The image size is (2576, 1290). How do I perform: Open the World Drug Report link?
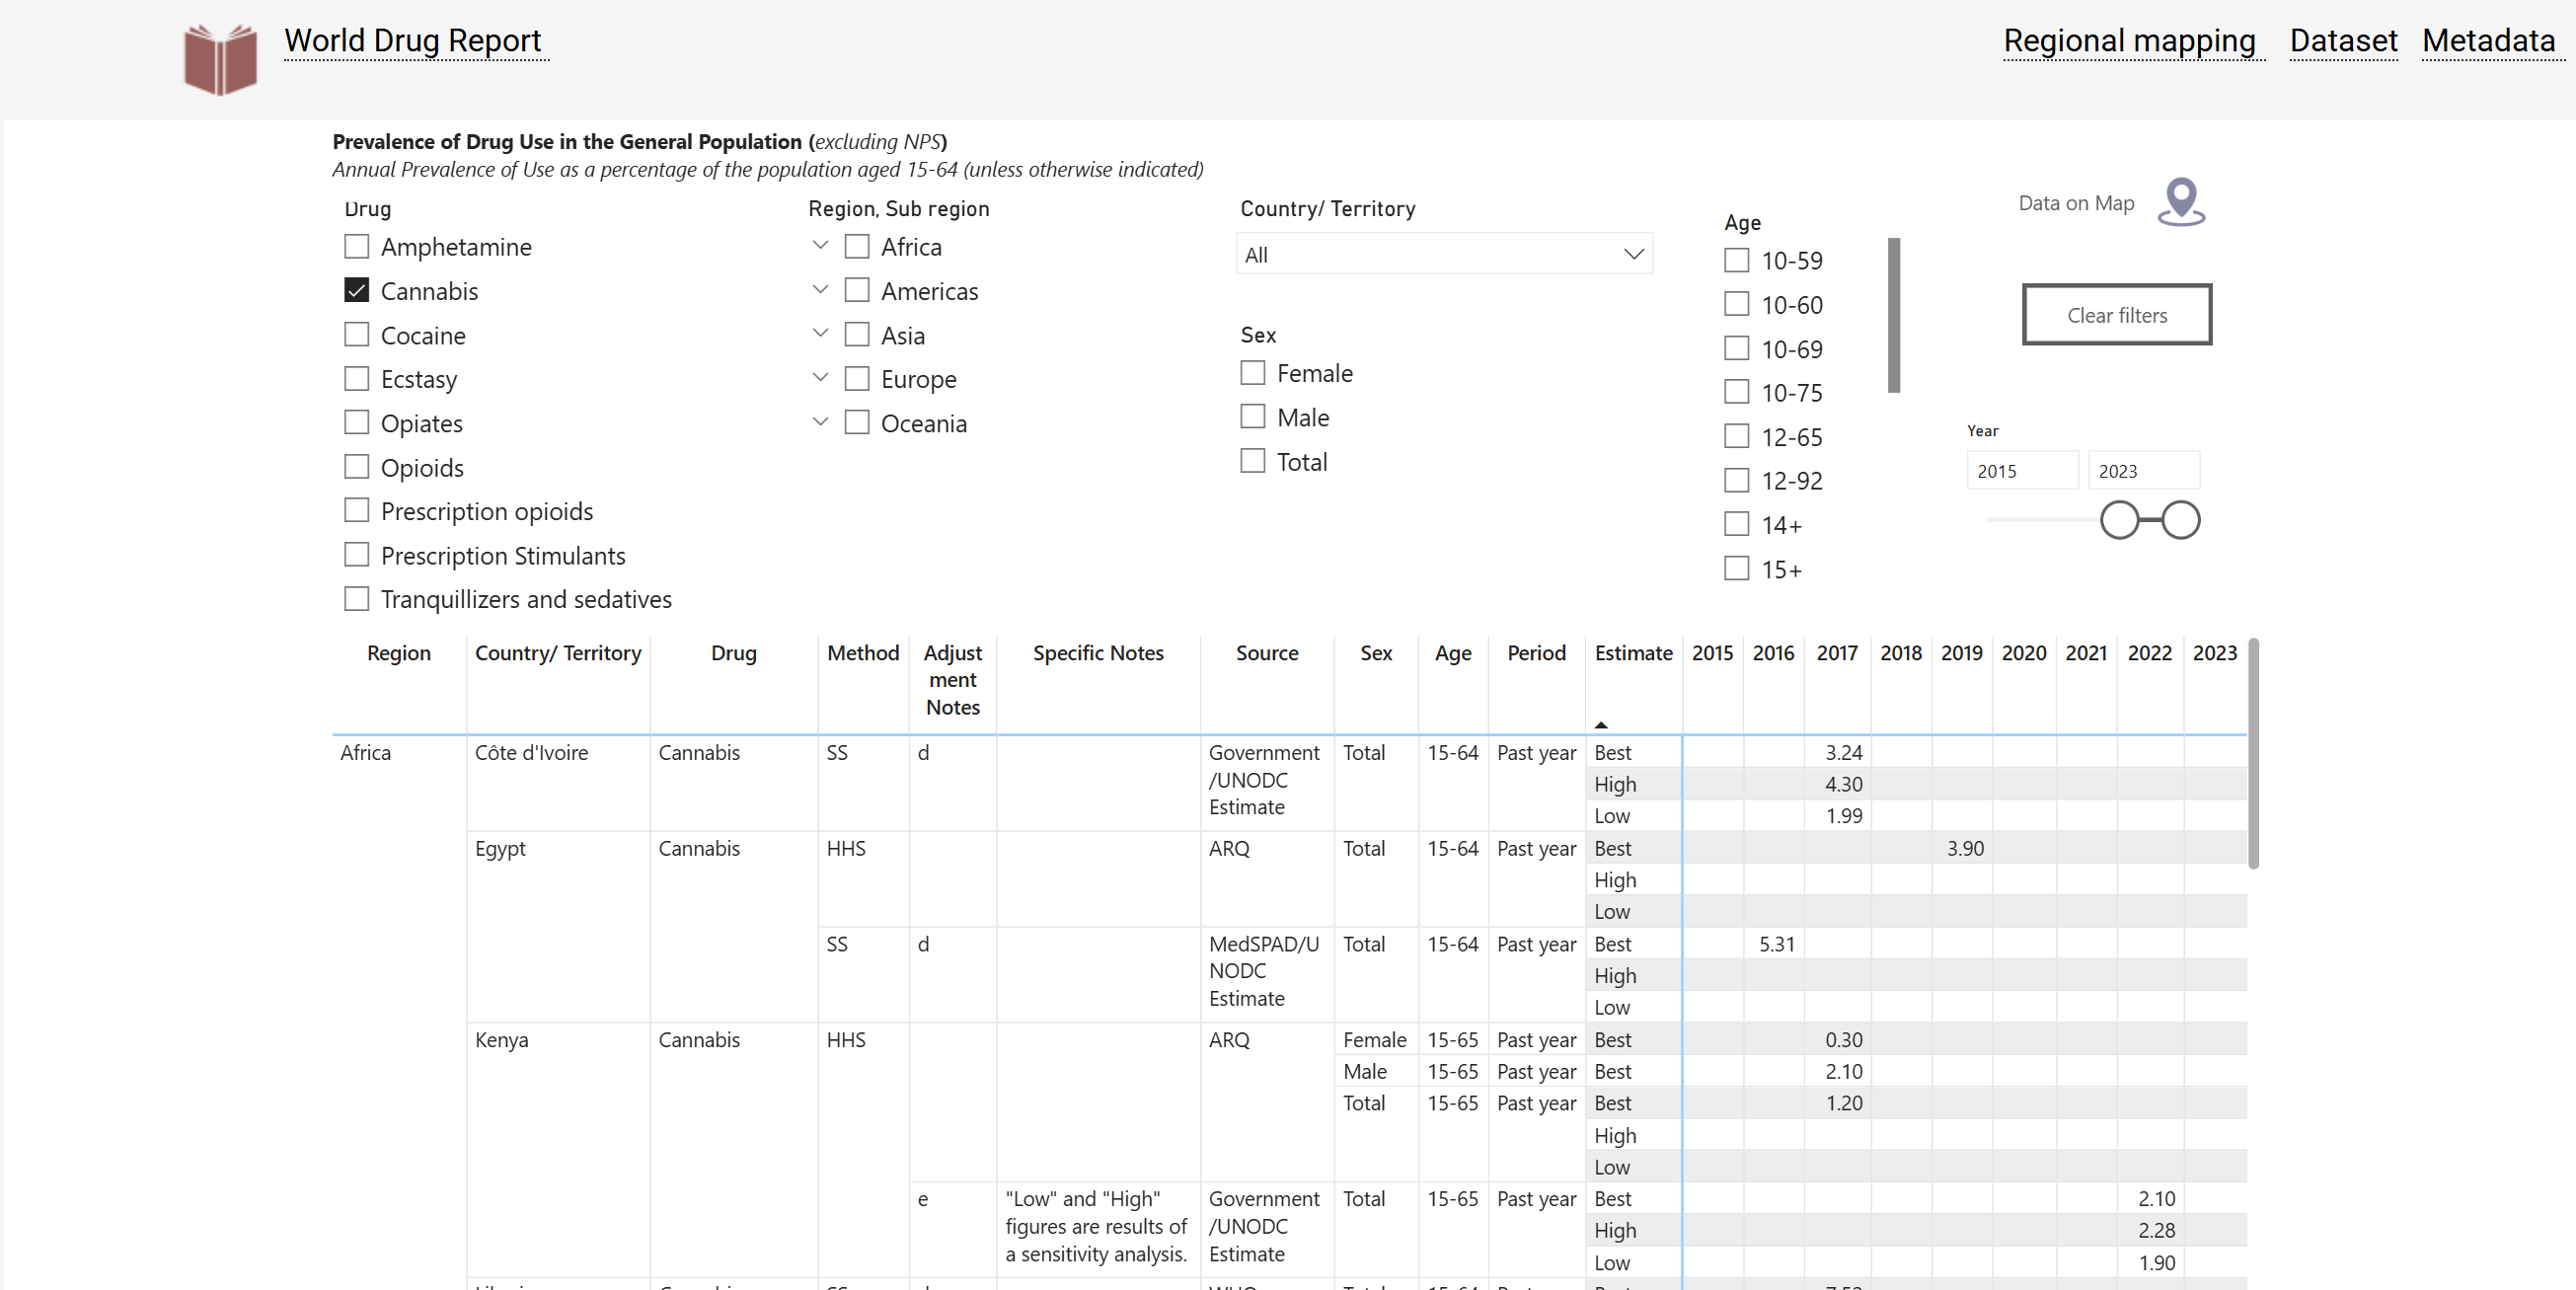(x=412, y=41)
